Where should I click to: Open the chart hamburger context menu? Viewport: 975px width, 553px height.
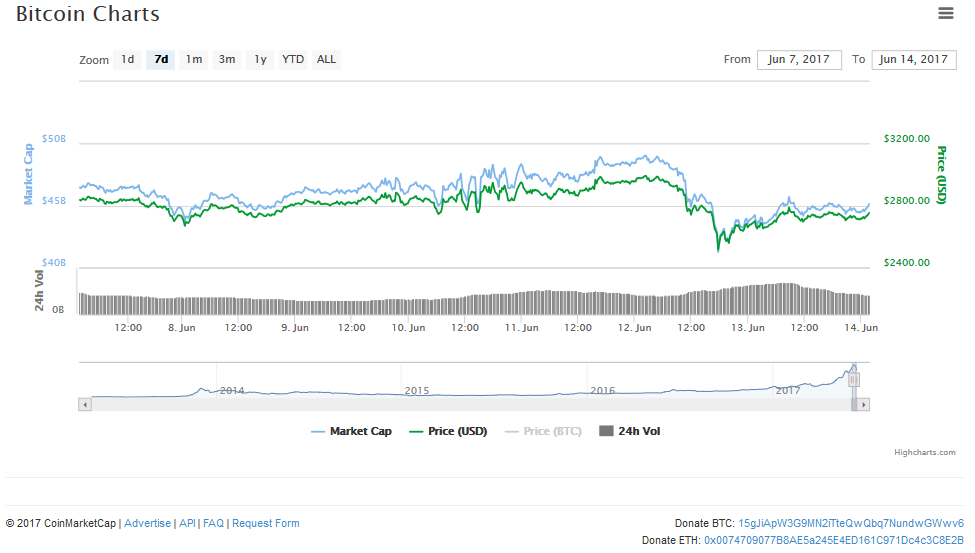point(946,13)
